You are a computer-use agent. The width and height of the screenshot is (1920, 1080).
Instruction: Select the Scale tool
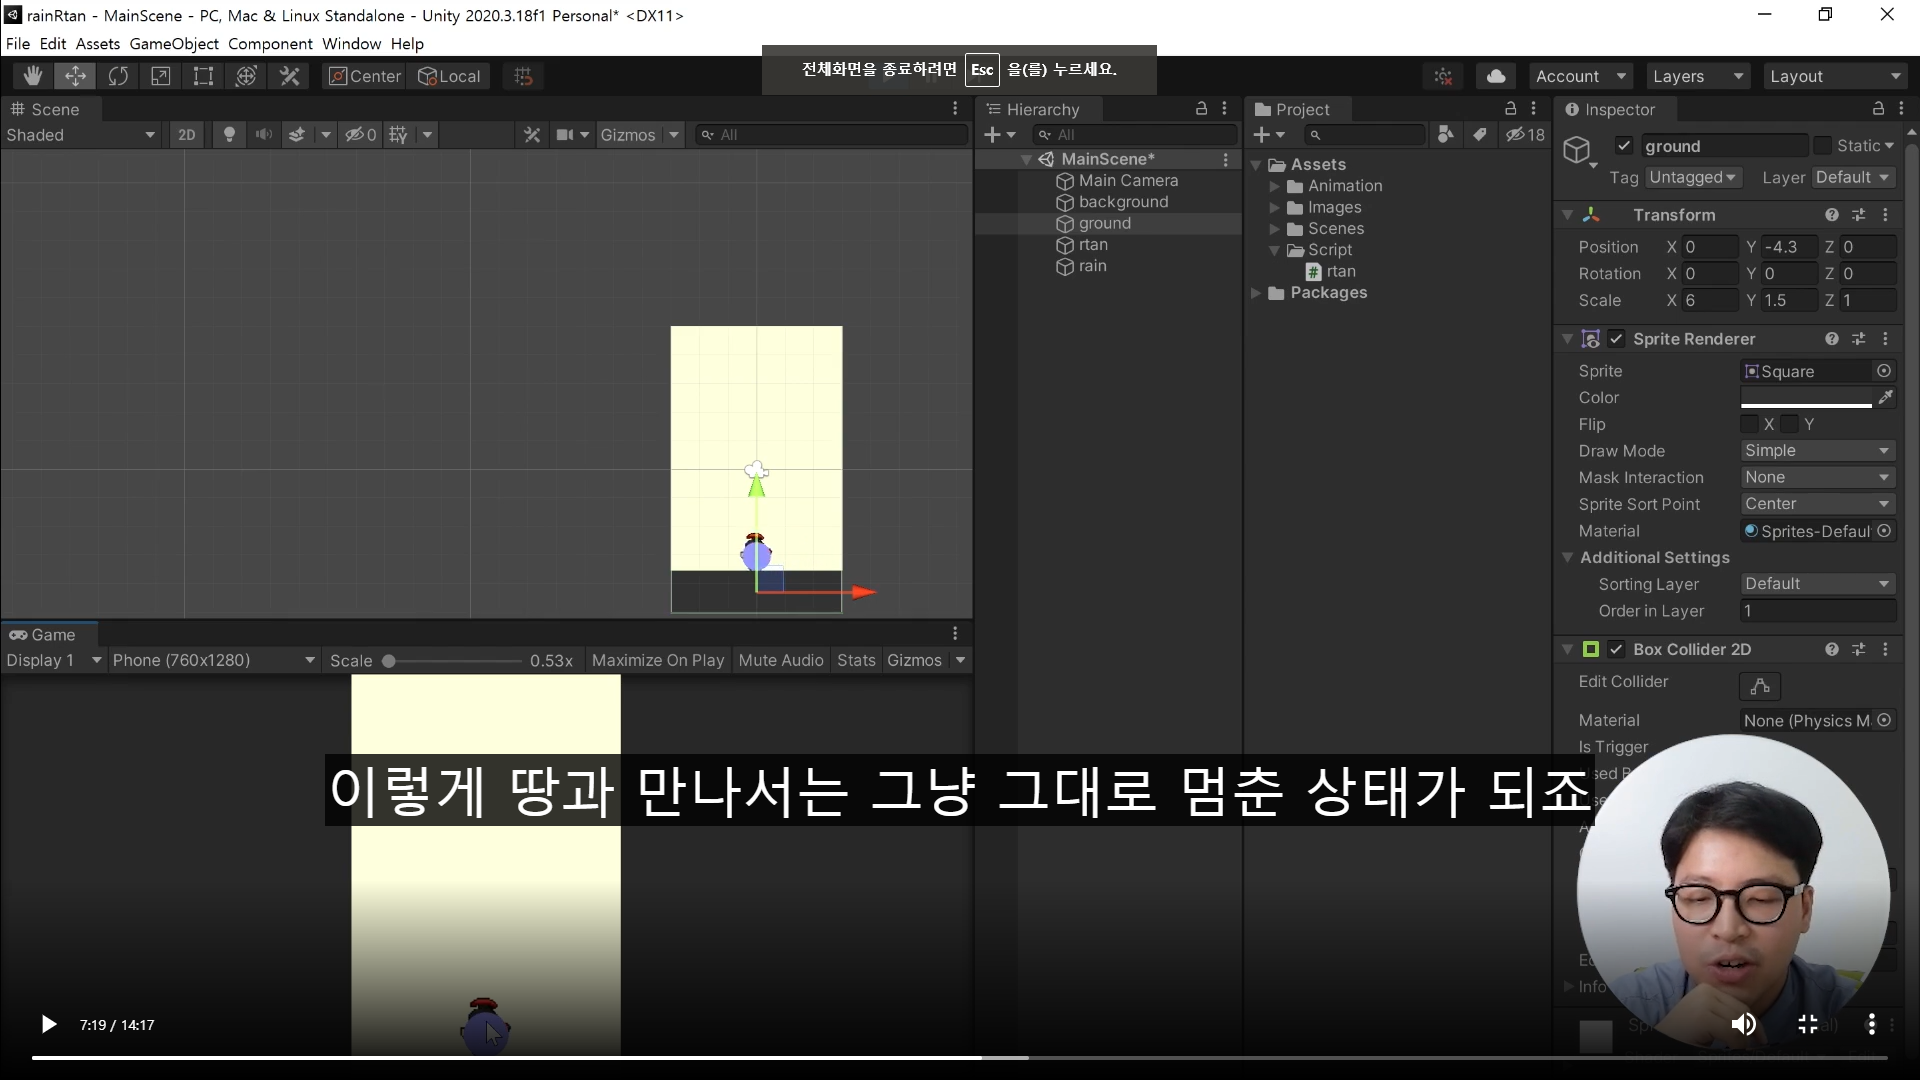160,76
